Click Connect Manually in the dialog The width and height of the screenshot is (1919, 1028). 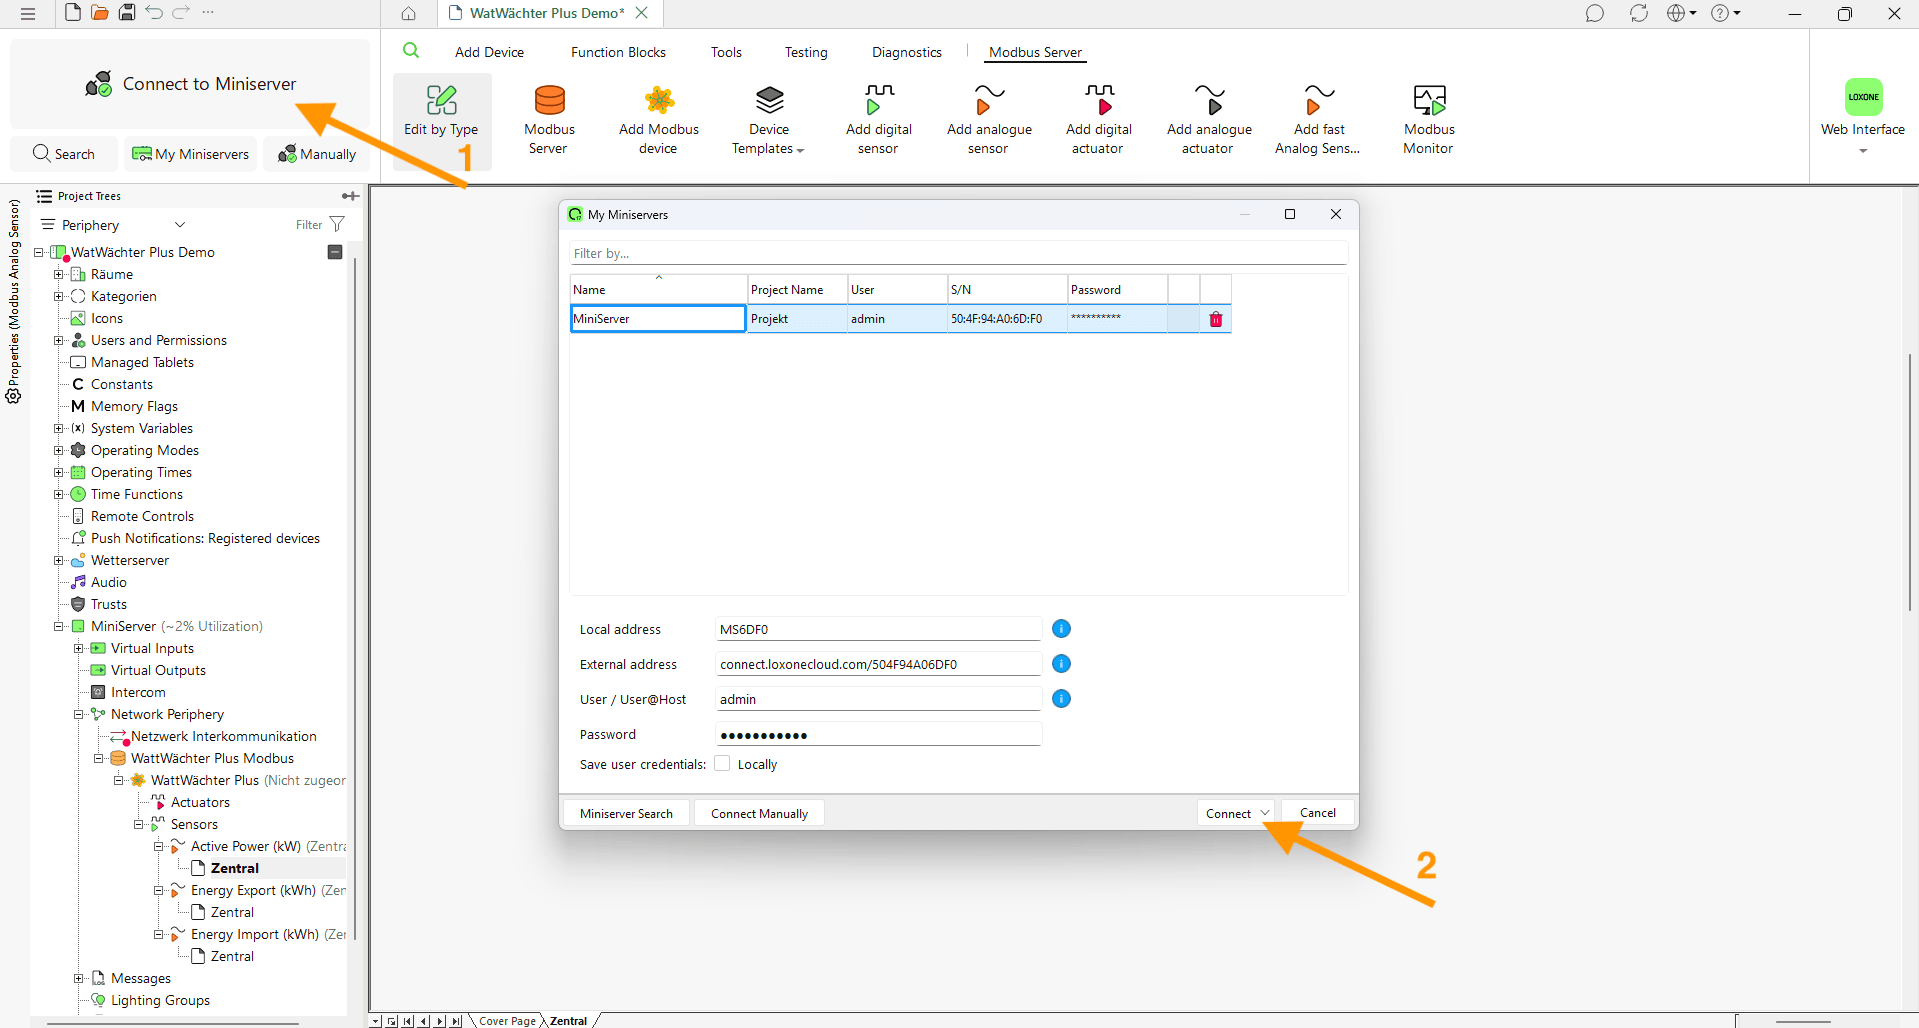759,813
